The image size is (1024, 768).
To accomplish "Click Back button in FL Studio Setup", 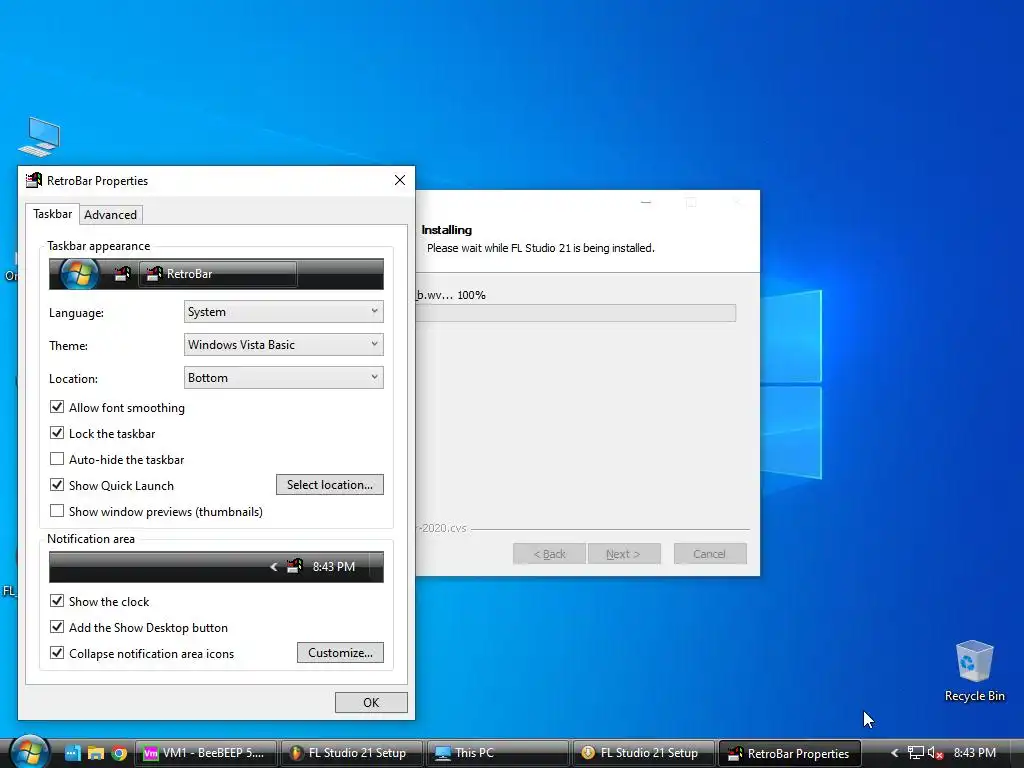I will click(549, 554).
